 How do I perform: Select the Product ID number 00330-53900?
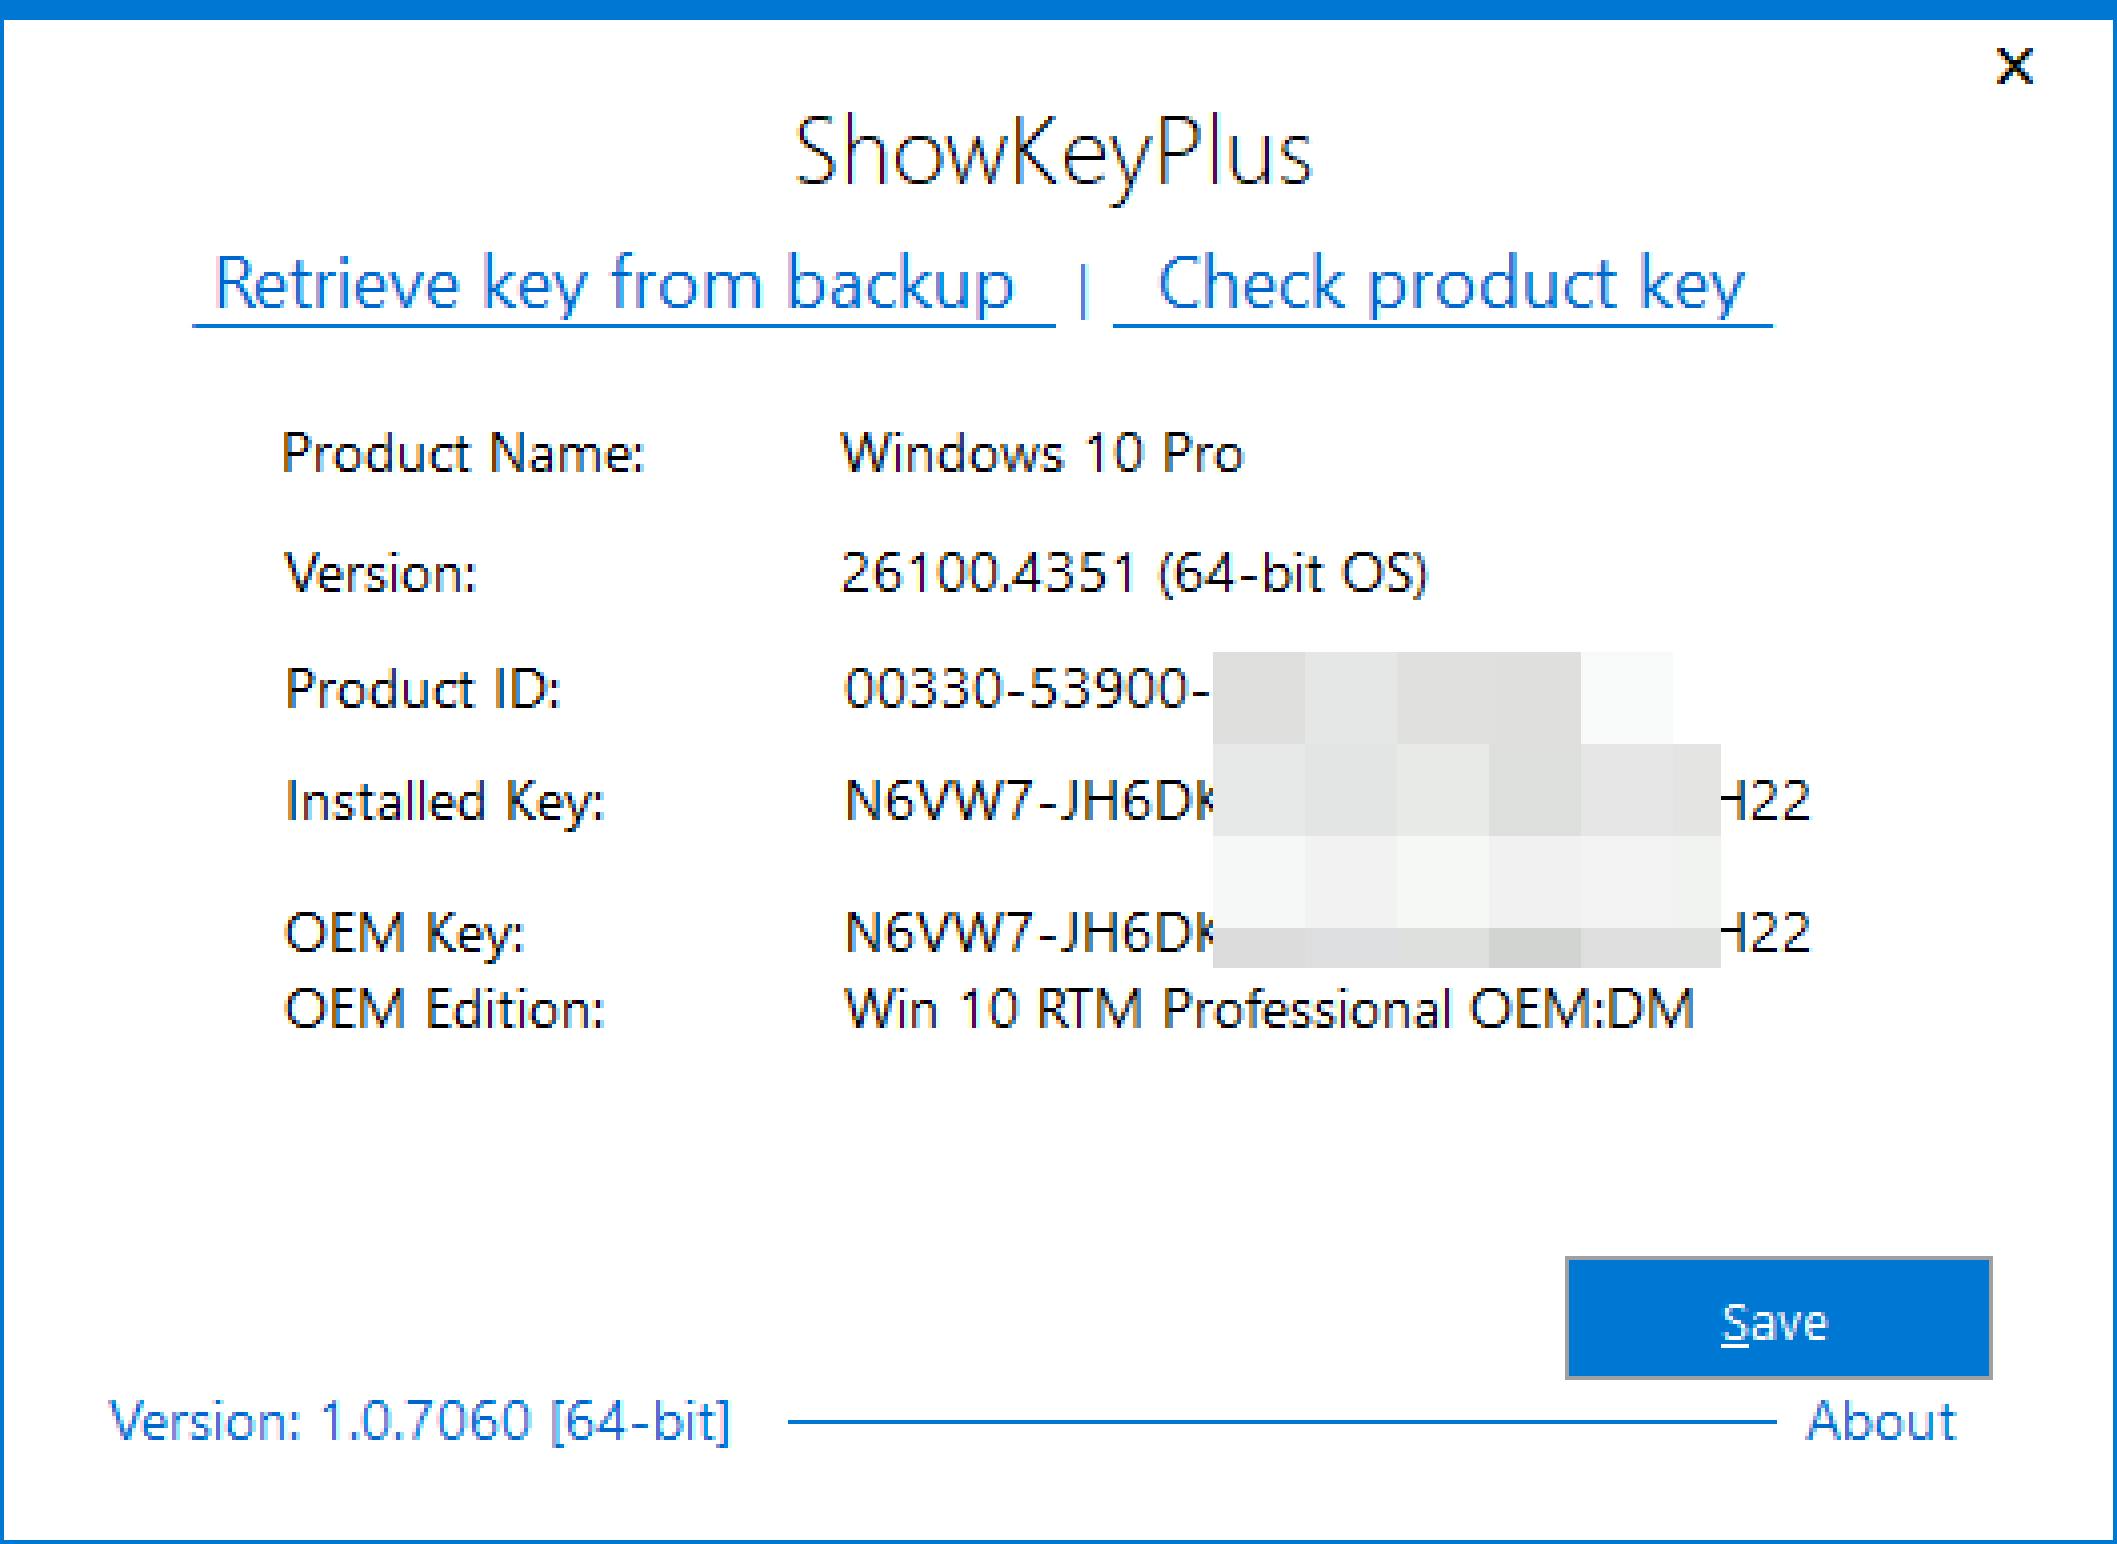point(1027,689)
